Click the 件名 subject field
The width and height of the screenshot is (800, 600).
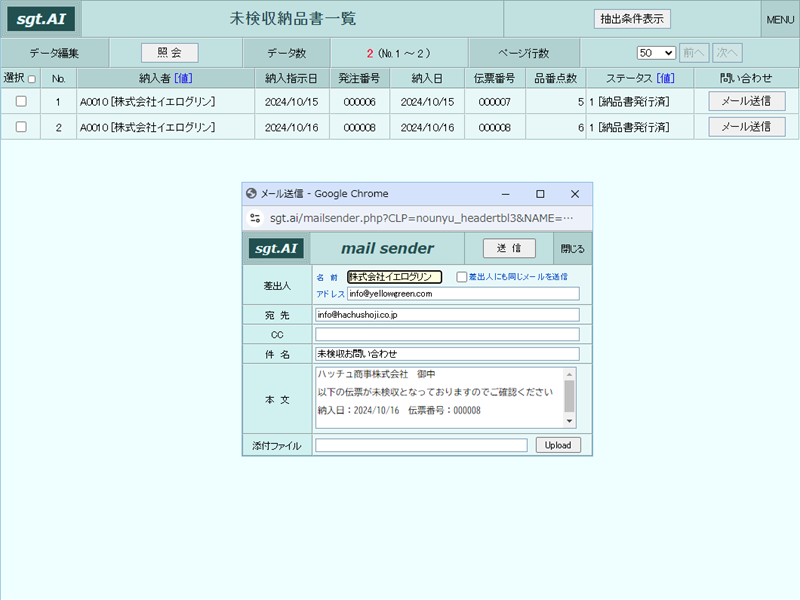[x=447, y=354]
